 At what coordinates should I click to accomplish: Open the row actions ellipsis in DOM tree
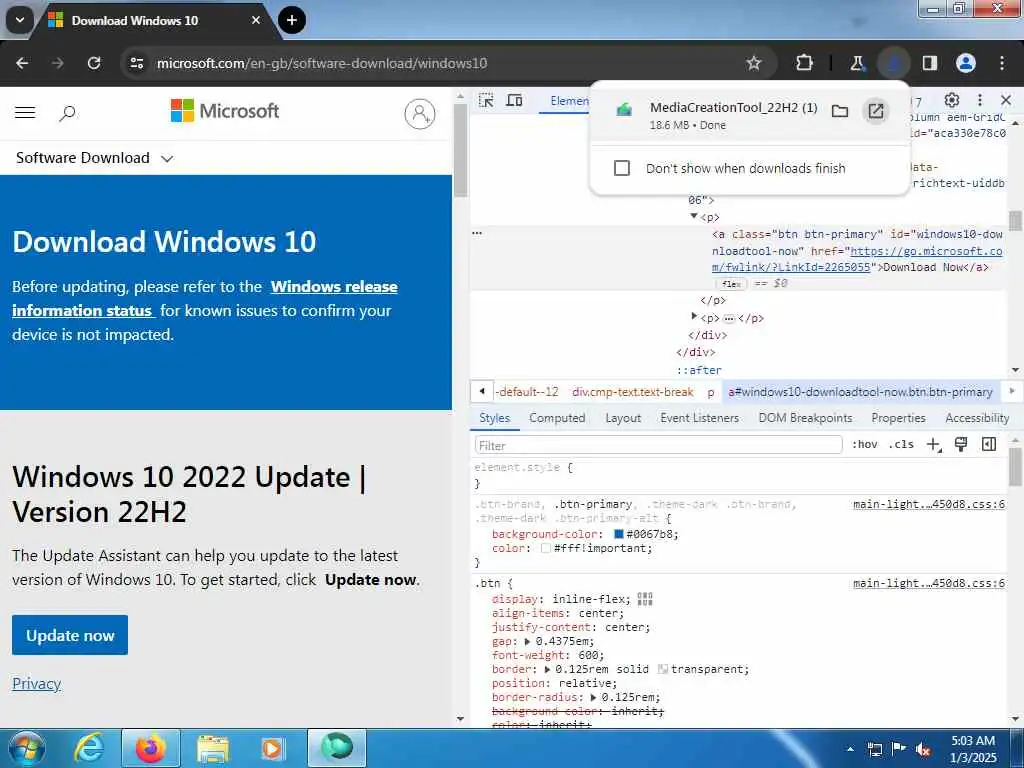pyautogui.click(x=477, y=233)
